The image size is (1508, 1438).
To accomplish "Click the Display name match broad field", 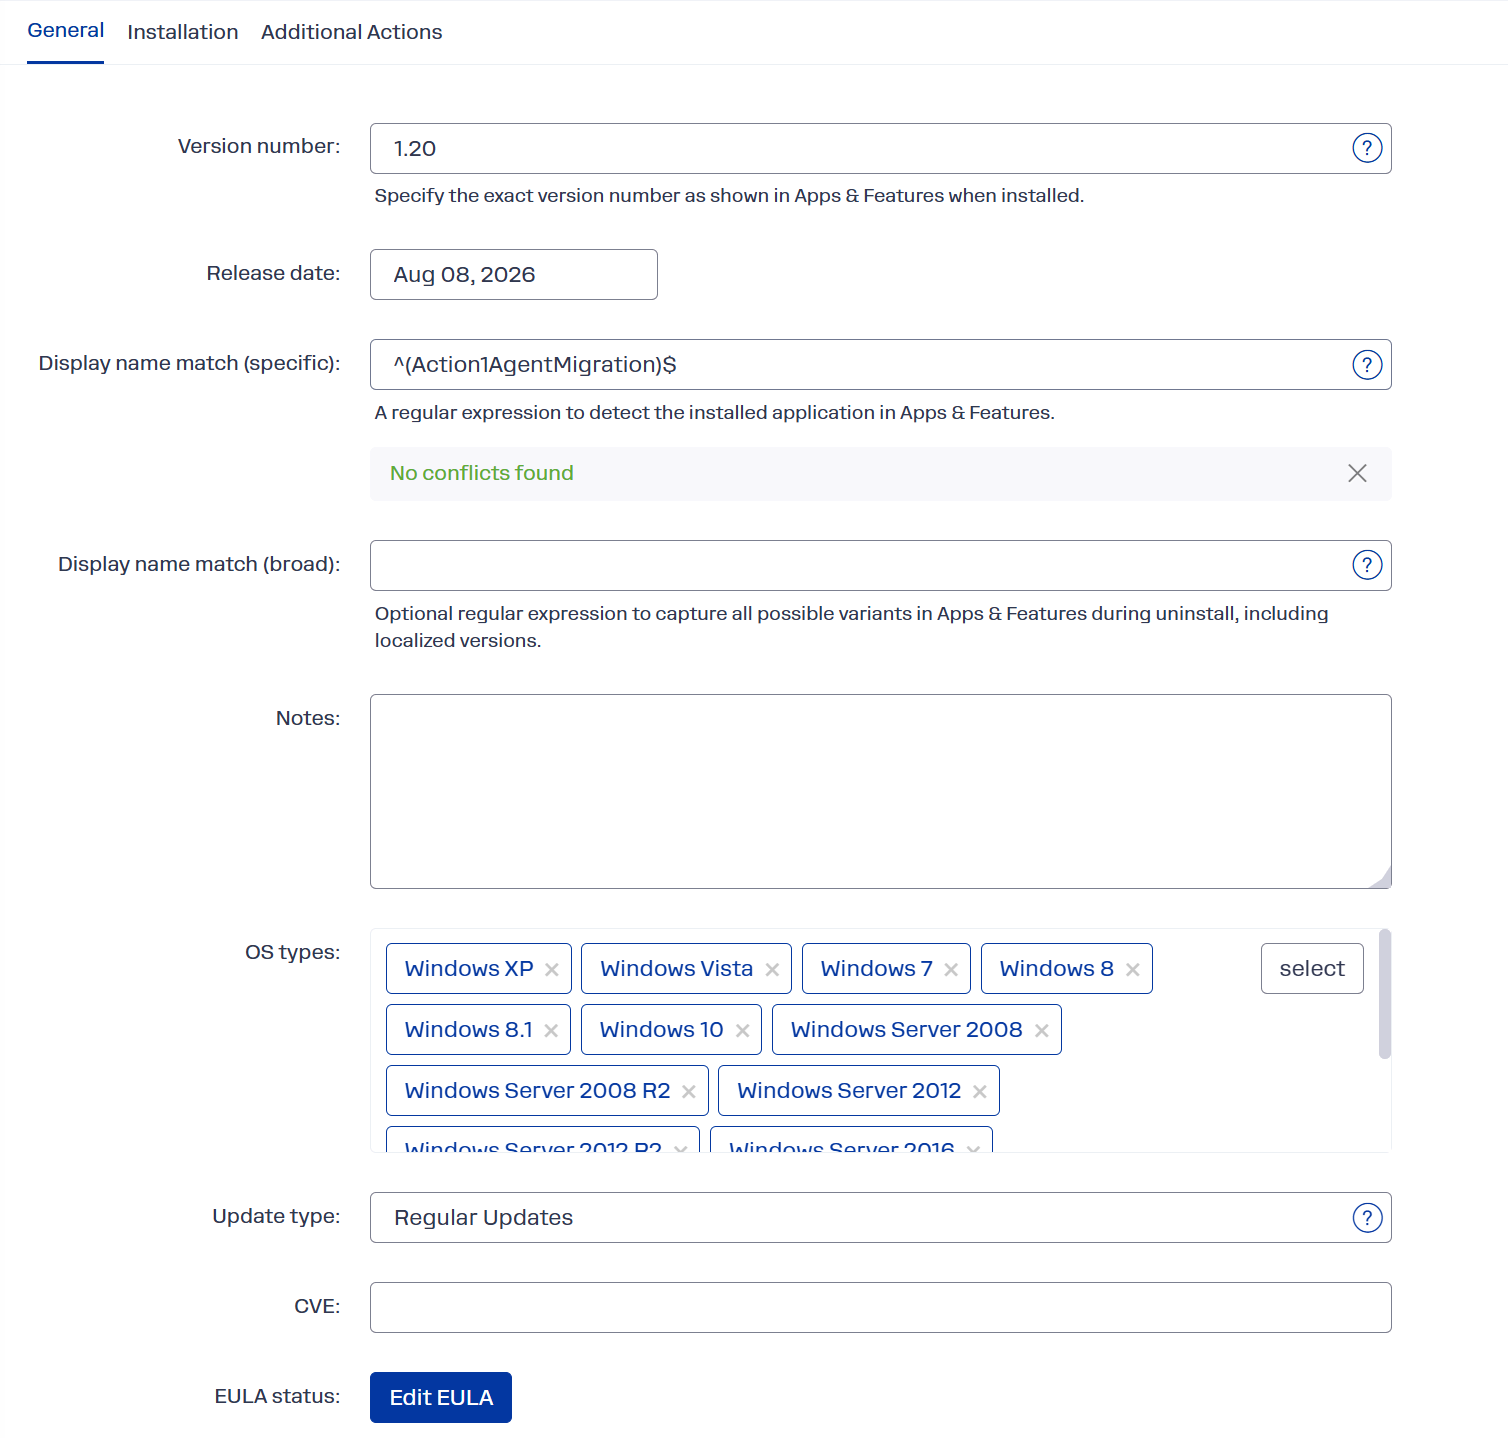I will point(881,565).
